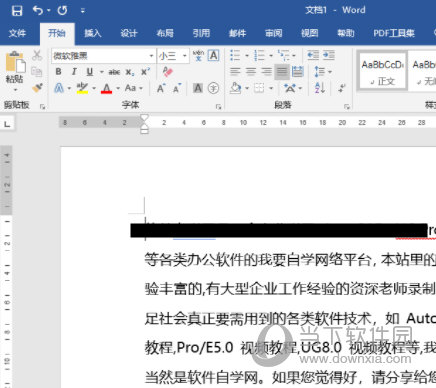Image resolution: width=436 pixels, height=388 pixels.
Task: Increase paragraph indent
Action: pos(329,55)
